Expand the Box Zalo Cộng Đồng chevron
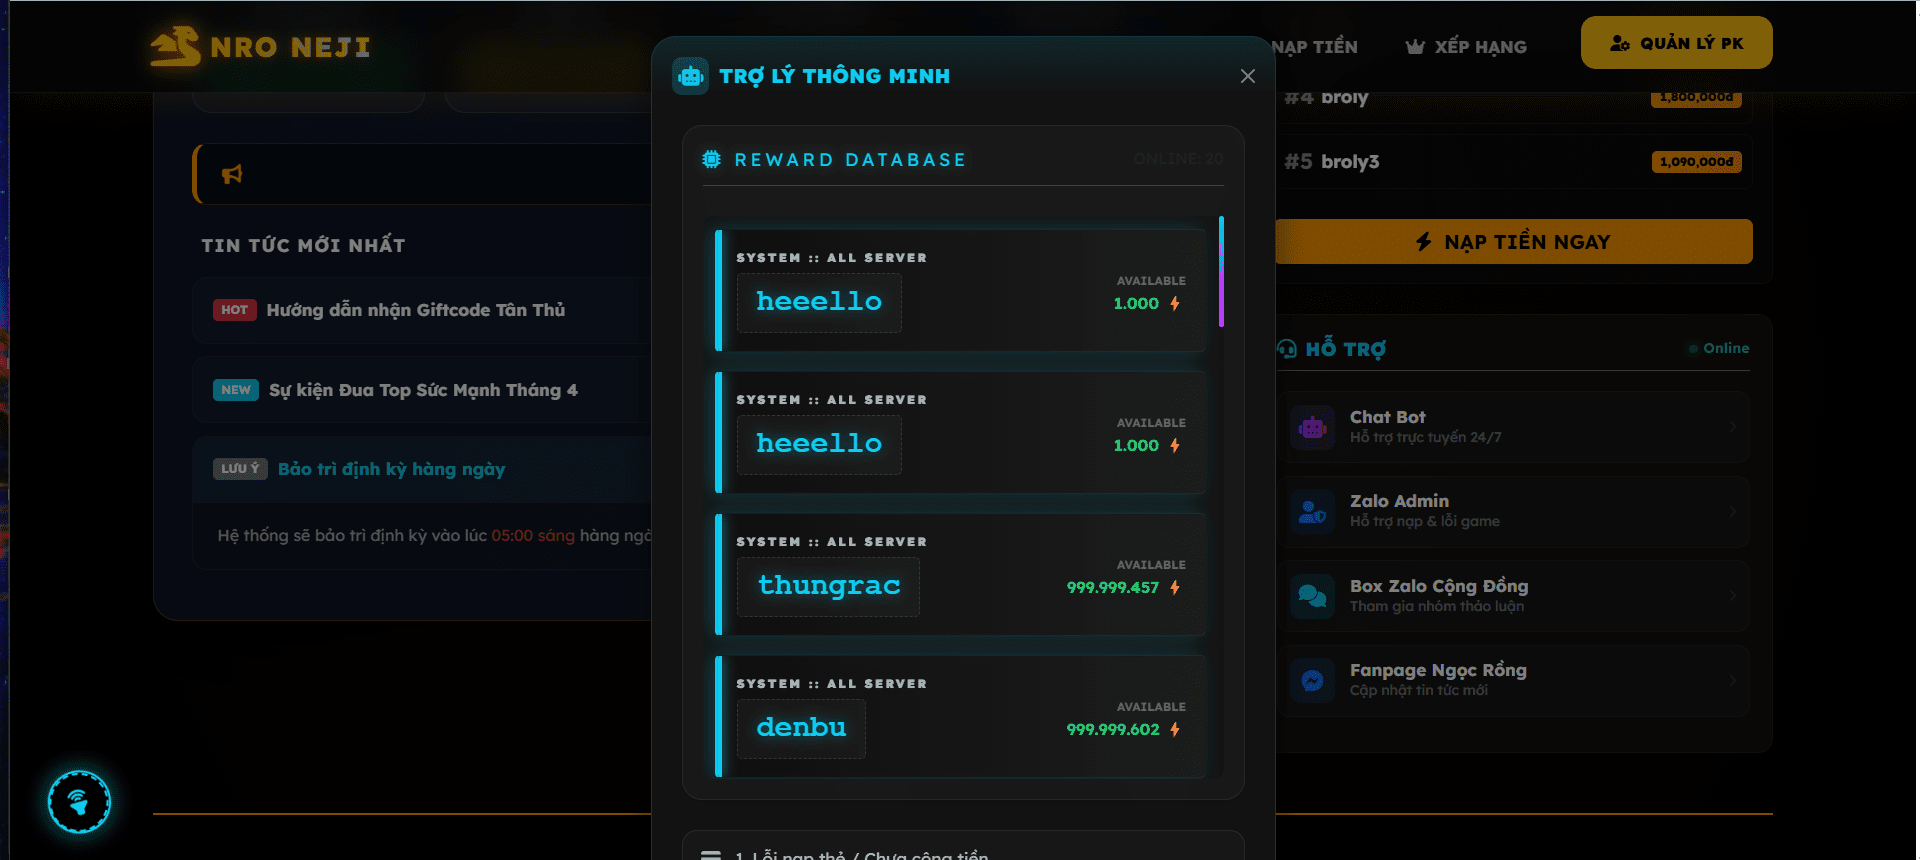This screenshot has height=860, width=1920. [1733, 596]
